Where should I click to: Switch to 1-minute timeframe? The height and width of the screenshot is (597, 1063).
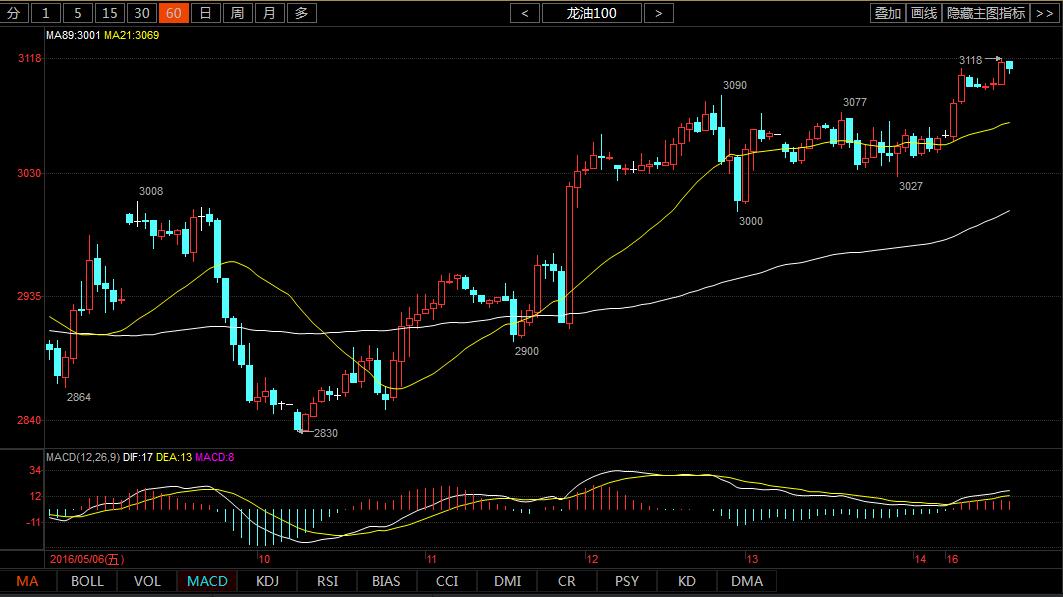click(45, 13)
